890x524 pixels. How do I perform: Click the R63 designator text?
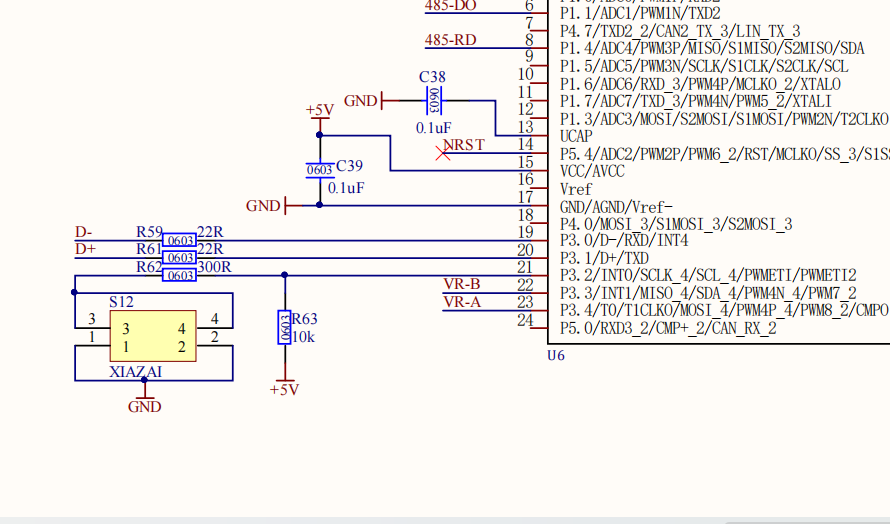tap(304, 319)
